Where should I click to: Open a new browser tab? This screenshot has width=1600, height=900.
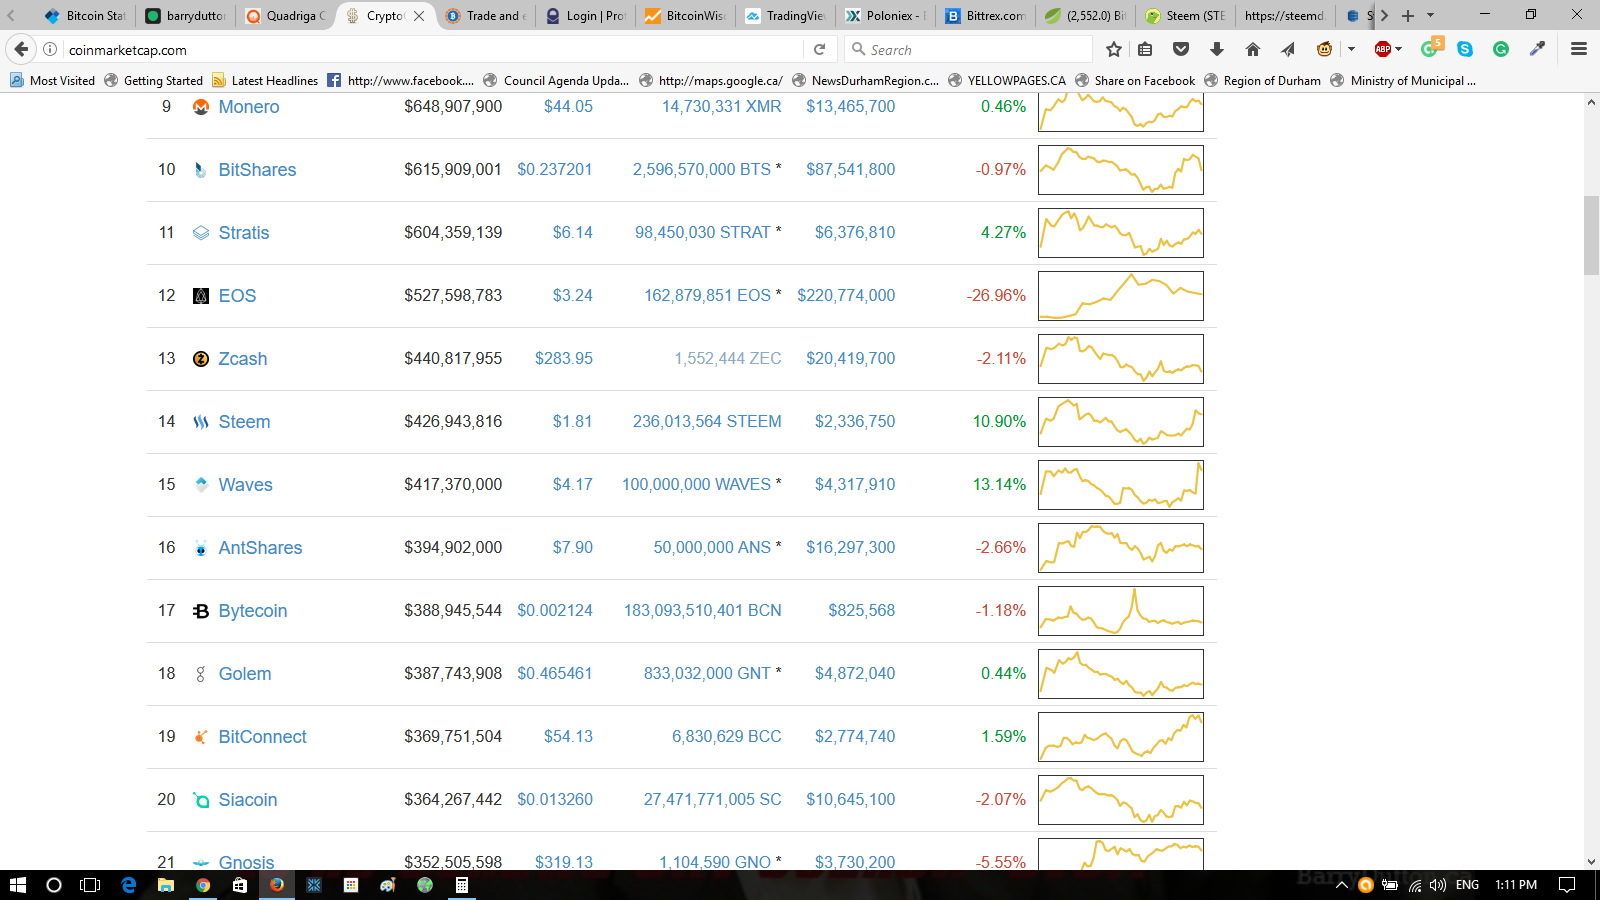(x=1408, y=15)
